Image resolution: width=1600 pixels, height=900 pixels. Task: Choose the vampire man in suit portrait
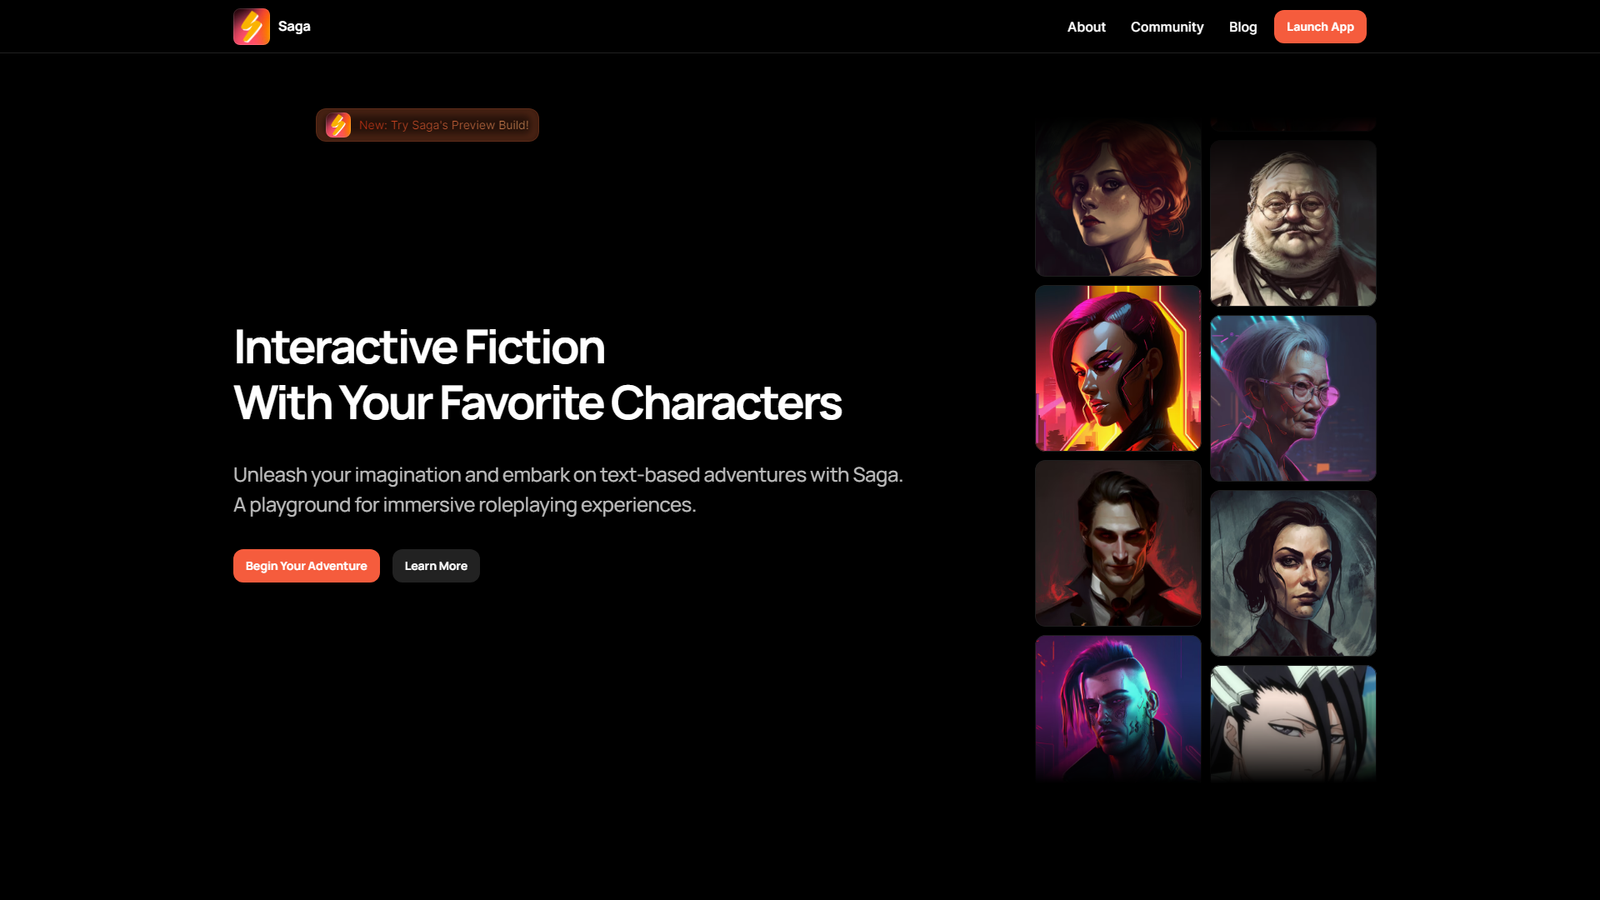coord(1118,543)
